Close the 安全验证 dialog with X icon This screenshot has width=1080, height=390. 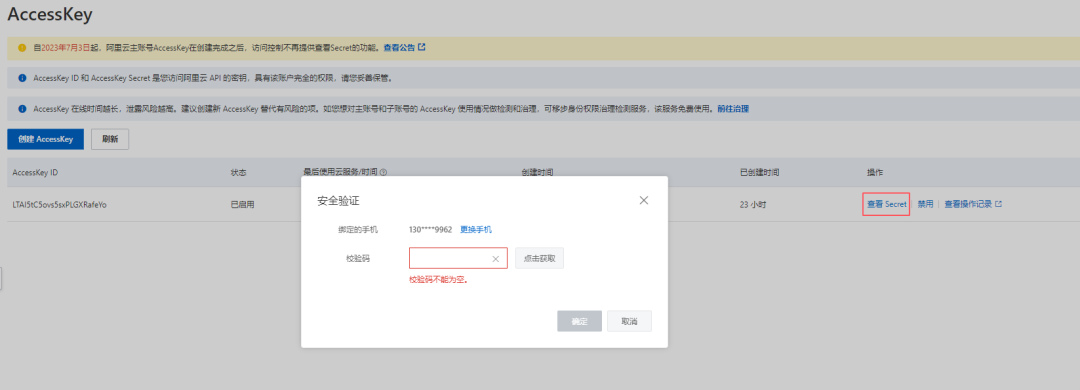tap(644, 200)
